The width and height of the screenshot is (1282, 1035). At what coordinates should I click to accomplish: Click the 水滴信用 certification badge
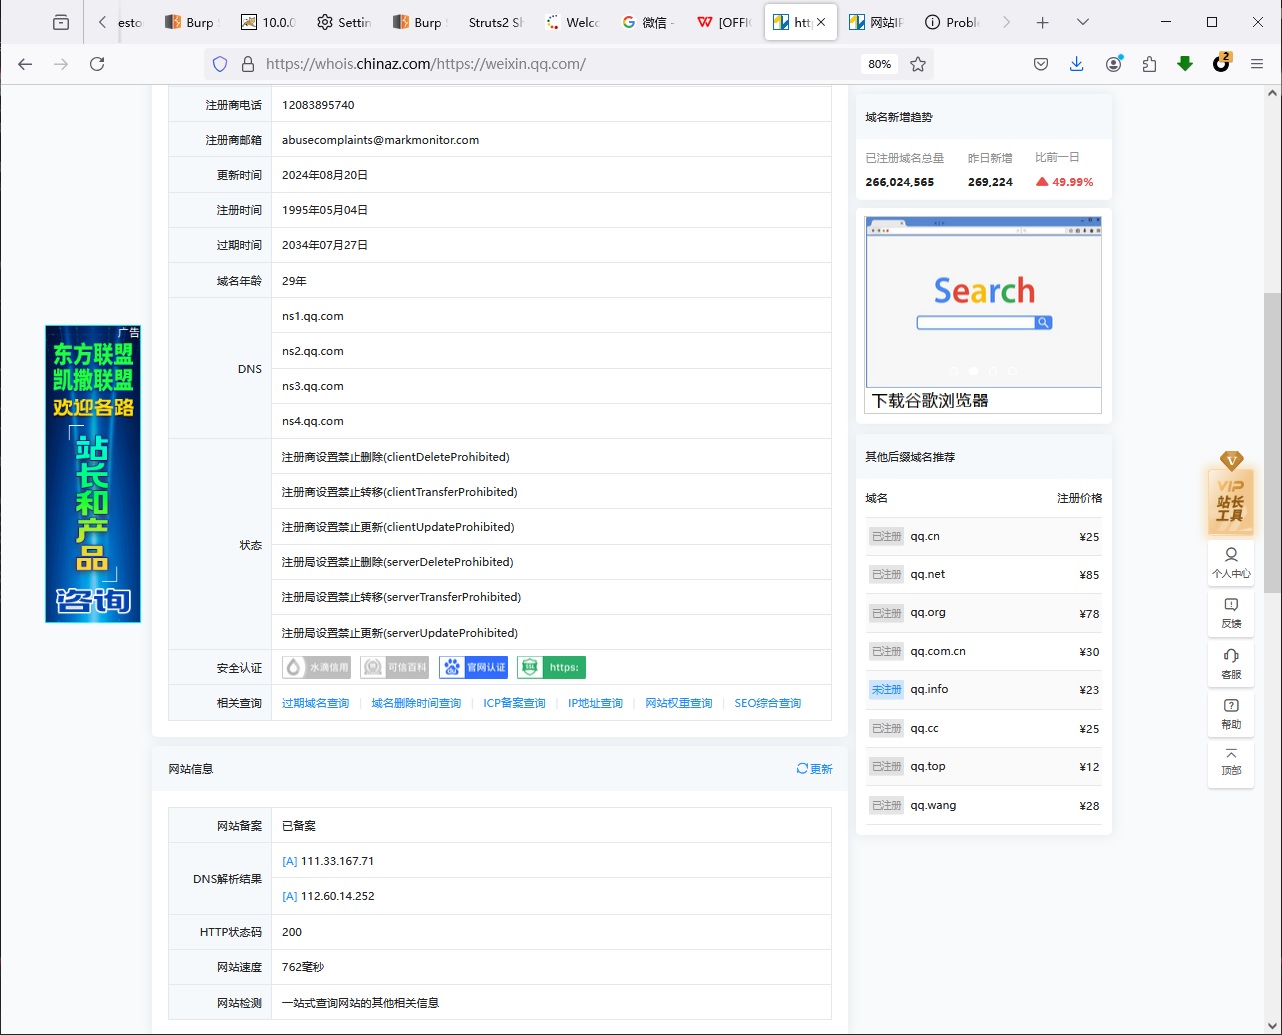[316, 667]
